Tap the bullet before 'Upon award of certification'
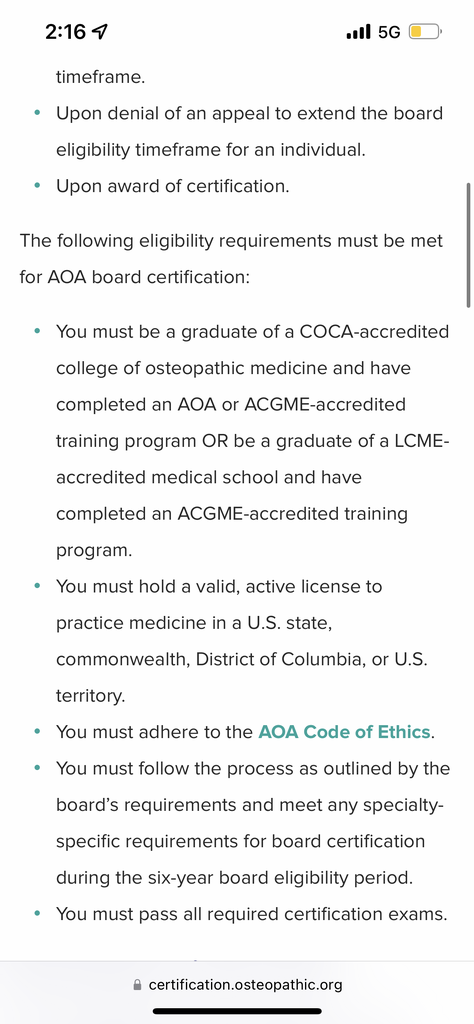The image size is (474, 1024). coord(39,187)
